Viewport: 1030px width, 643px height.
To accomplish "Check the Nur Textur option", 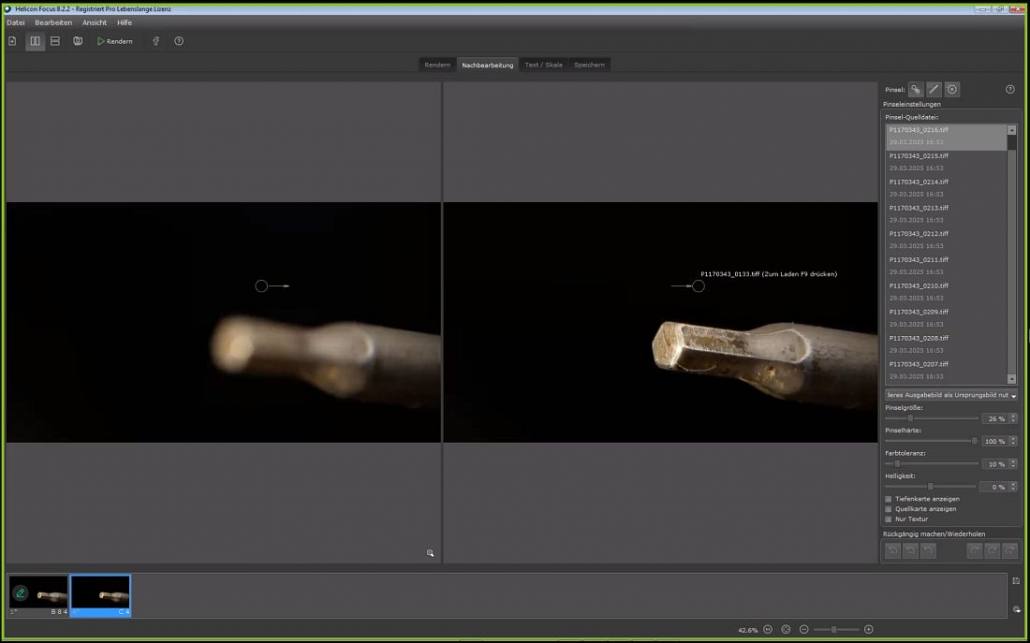I will tap(889, 519).
